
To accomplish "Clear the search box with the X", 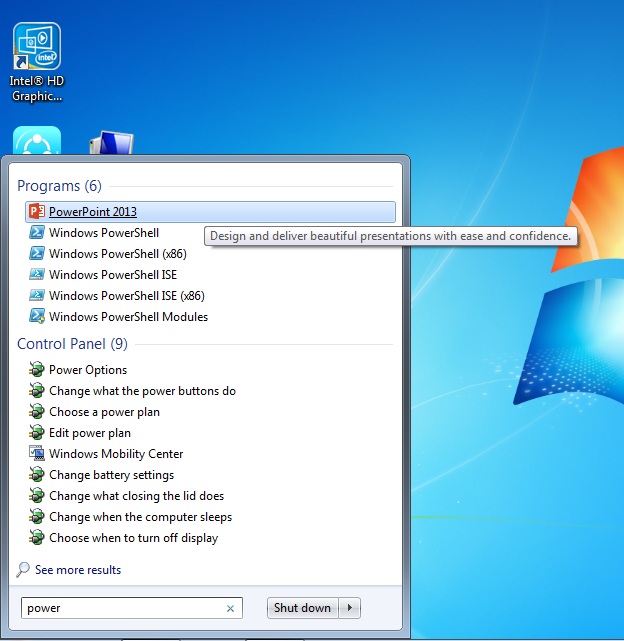I will (x=230, y=608).
